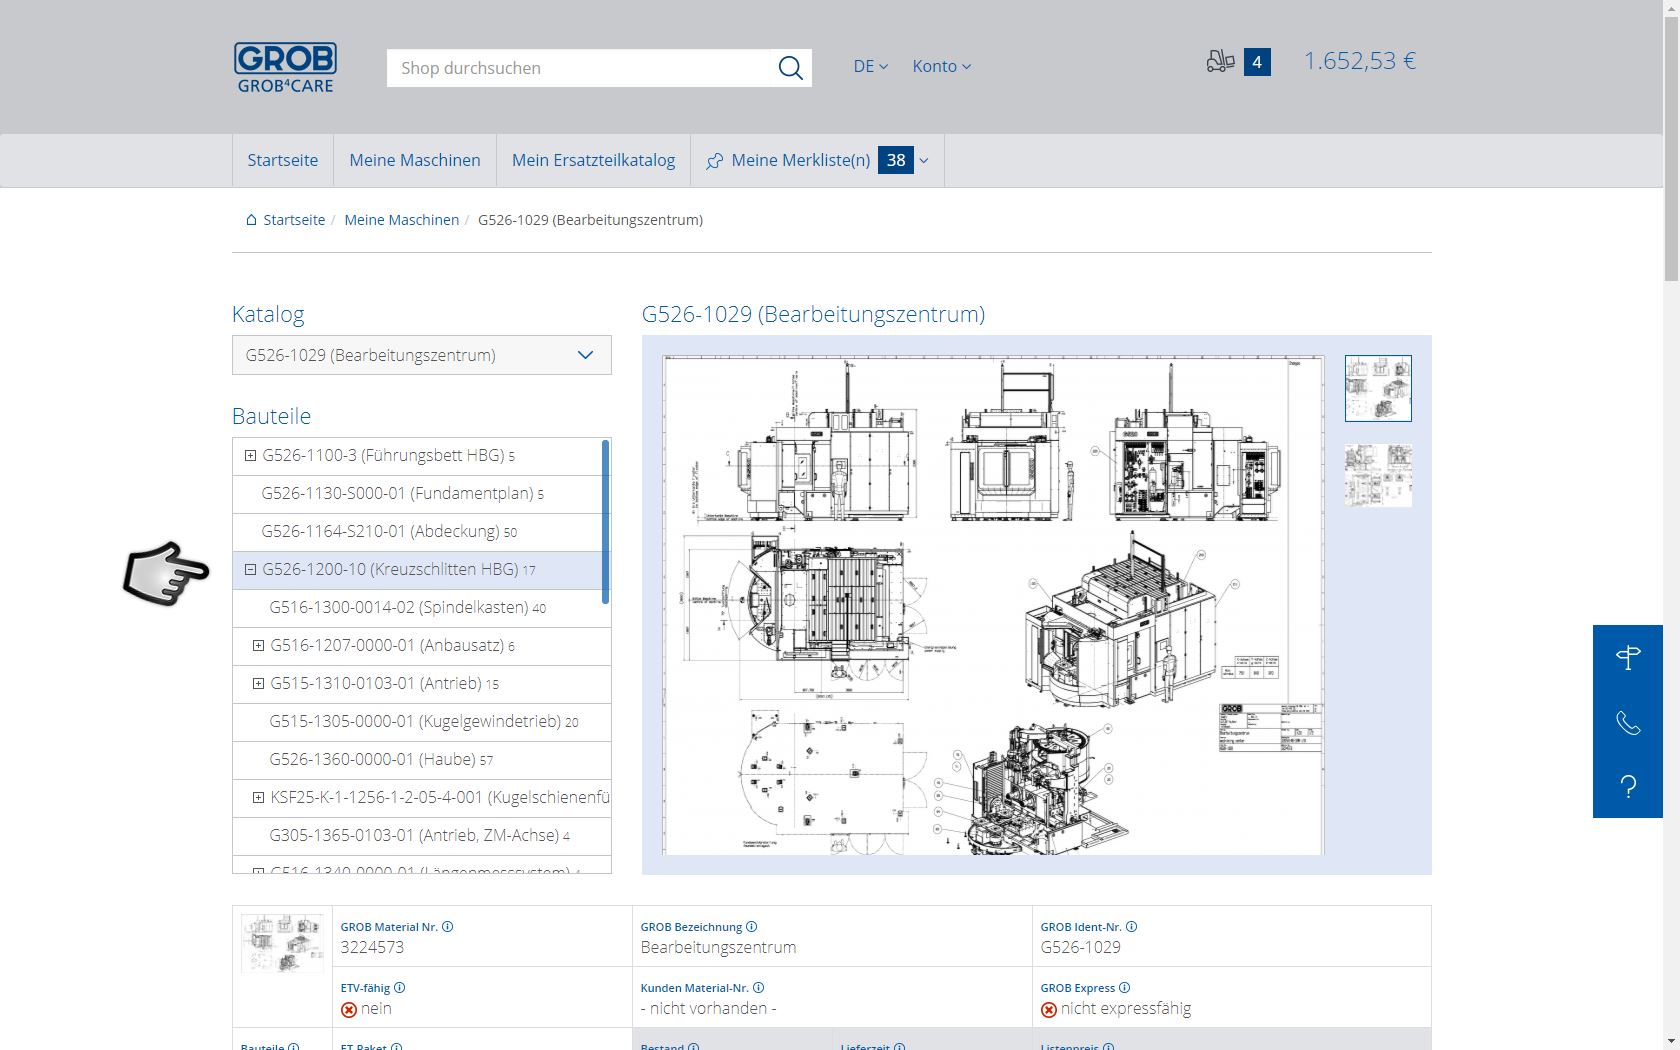Image resolution: width=1680 pixels, height=1050 pixels.
Task: Select the second drawing thumbnail
Action: click(1378, 475)
